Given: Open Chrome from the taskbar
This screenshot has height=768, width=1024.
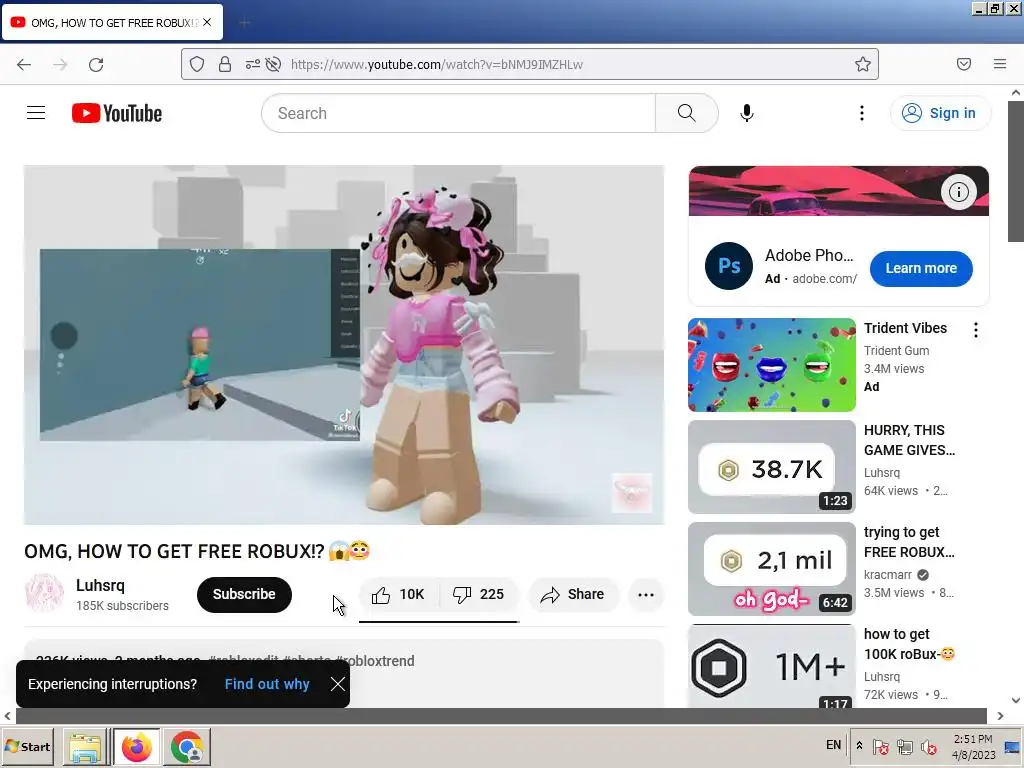Looking at the screenshot, I should click(x=187, y=747).
